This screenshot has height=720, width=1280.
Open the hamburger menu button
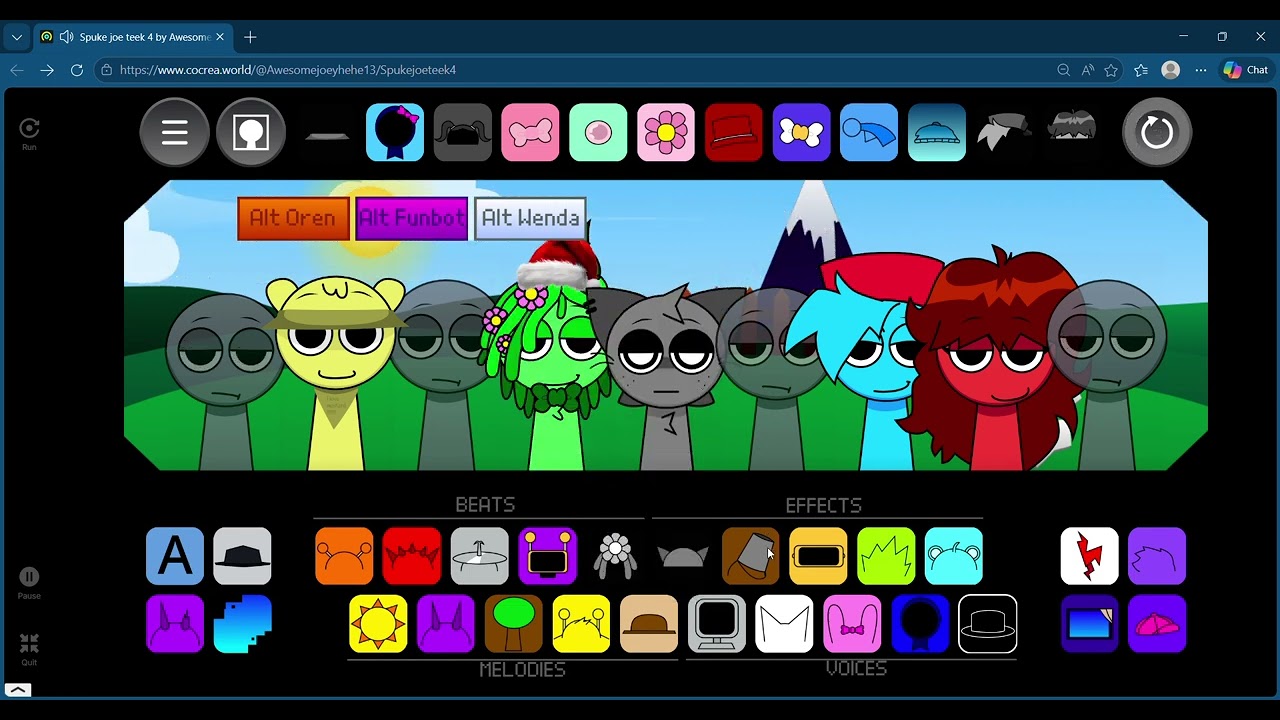pos(175,132)
